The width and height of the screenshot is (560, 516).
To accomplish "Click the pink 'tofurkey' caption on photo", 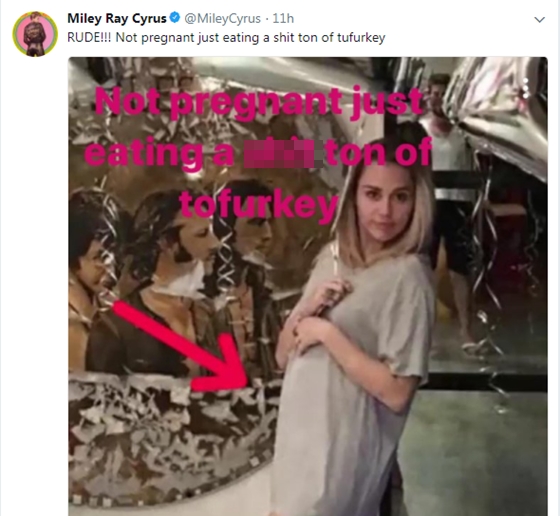I will coord(259,205).
